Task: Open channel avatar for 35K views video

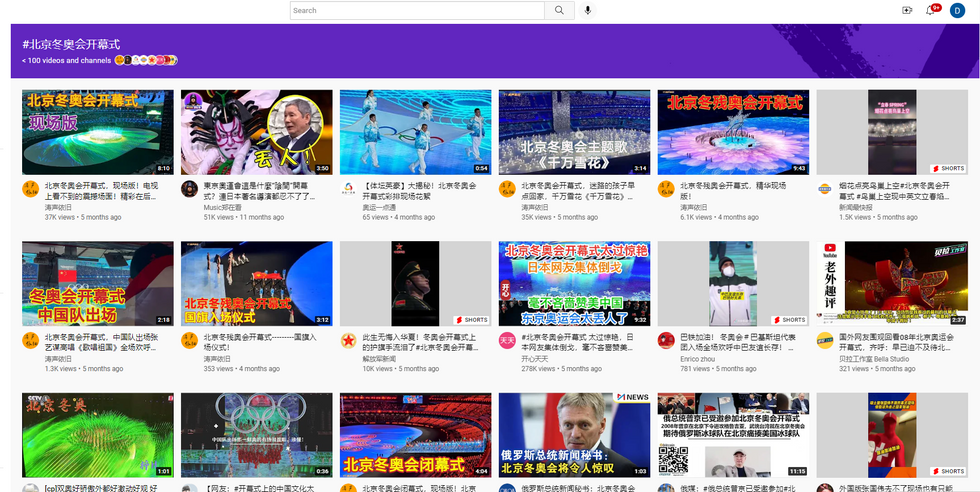Action: [507, 189]
